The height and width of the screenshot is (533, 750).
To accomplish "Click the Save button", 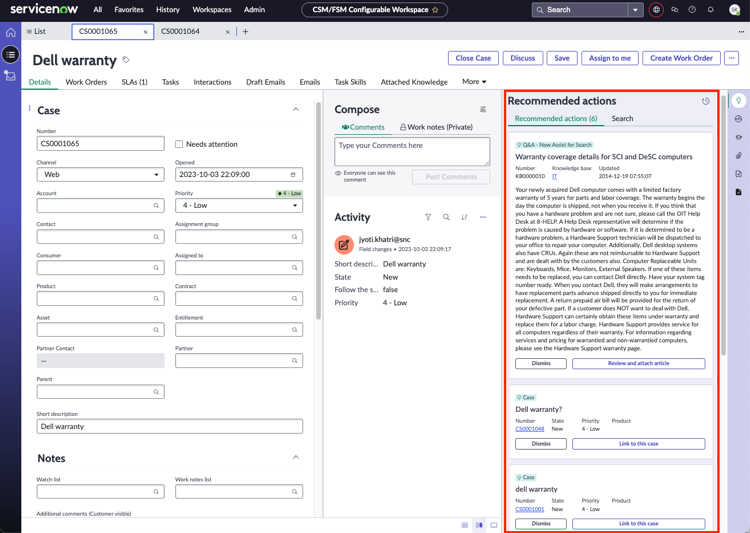I will (x=562, y=58).
